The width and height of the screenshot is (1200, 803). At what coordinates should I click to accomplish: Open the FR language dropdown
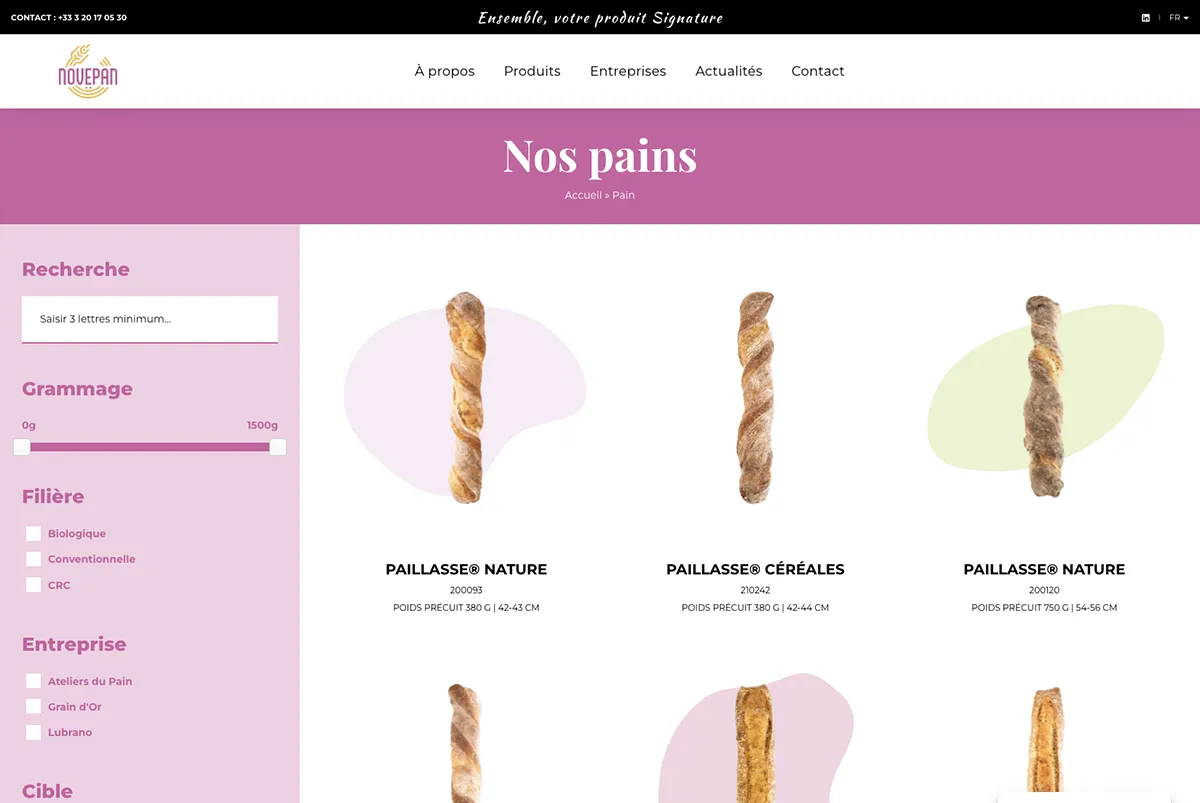tap(1179, 17)
